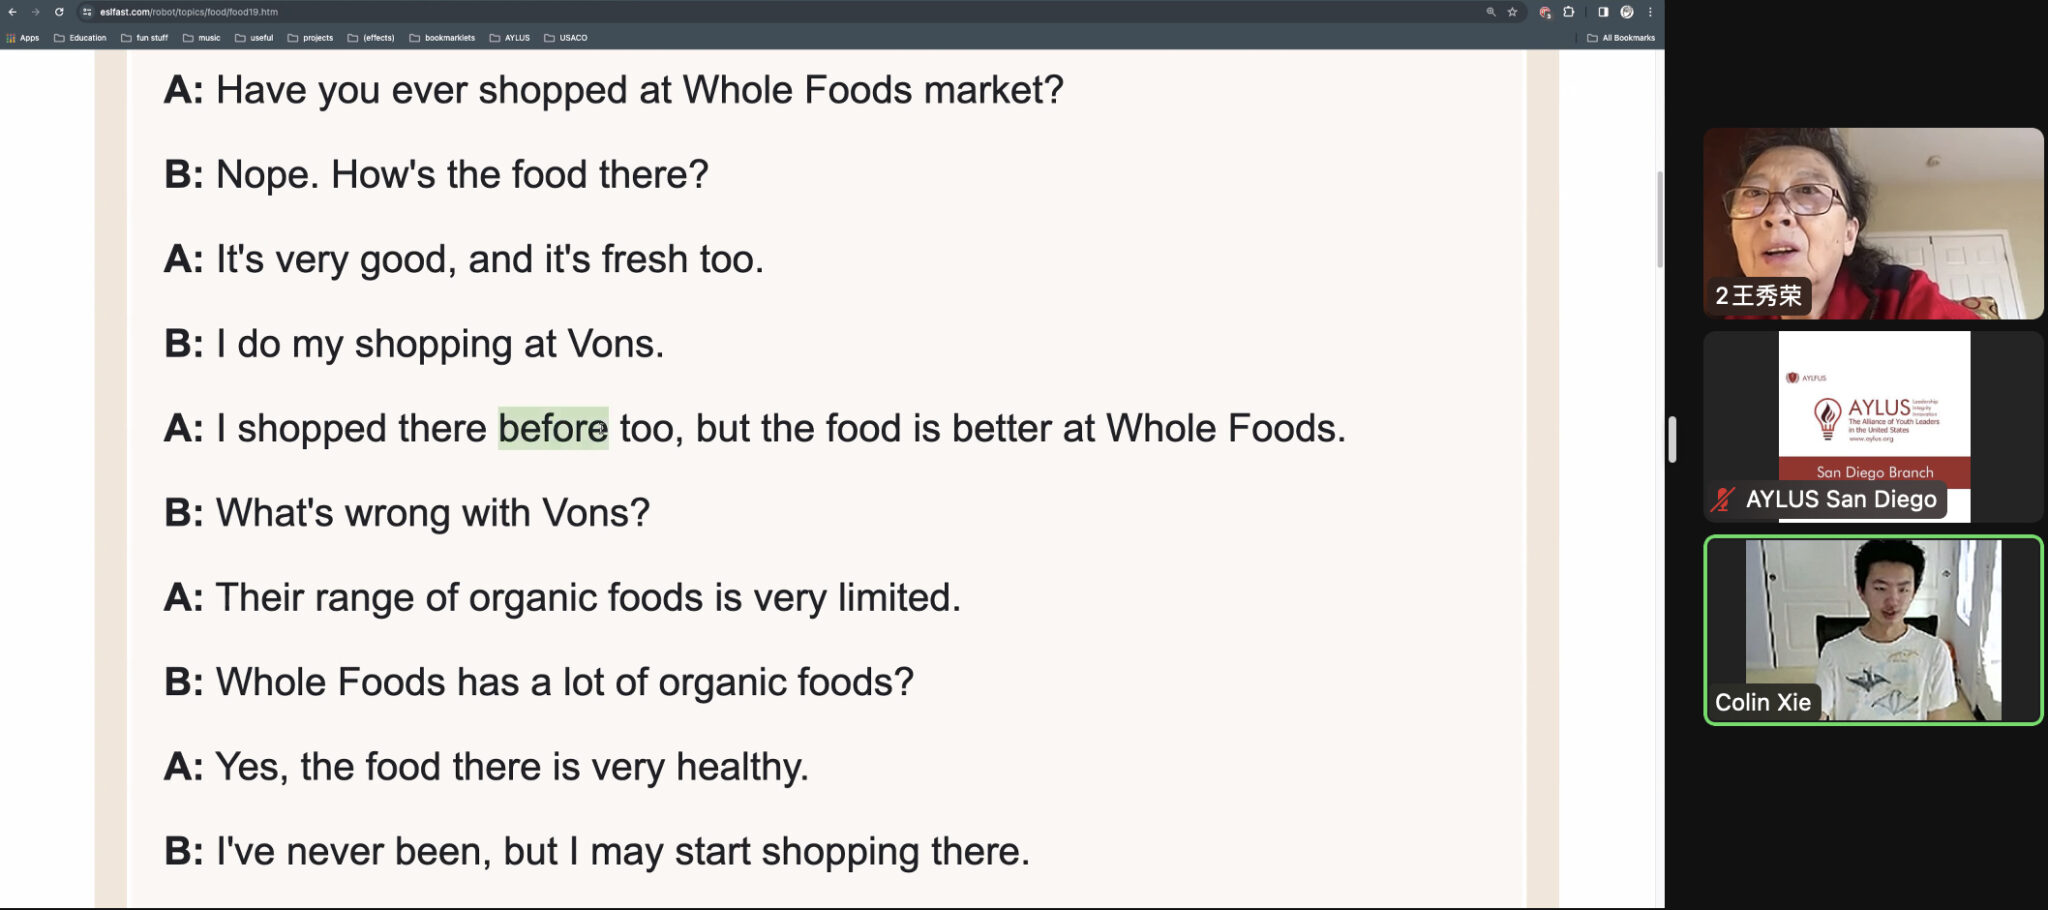Open the Extensions puzzle icon
Image resolution: width=2048 pixels, height=910 pixels.
click(1568, 12)
